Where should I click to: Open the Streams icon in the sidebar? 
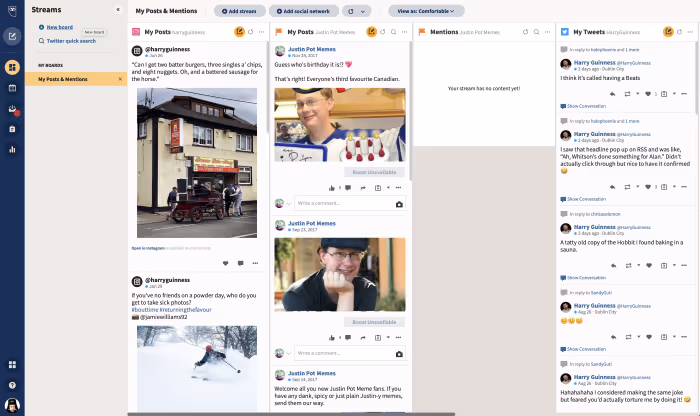(x=12, y=67)
